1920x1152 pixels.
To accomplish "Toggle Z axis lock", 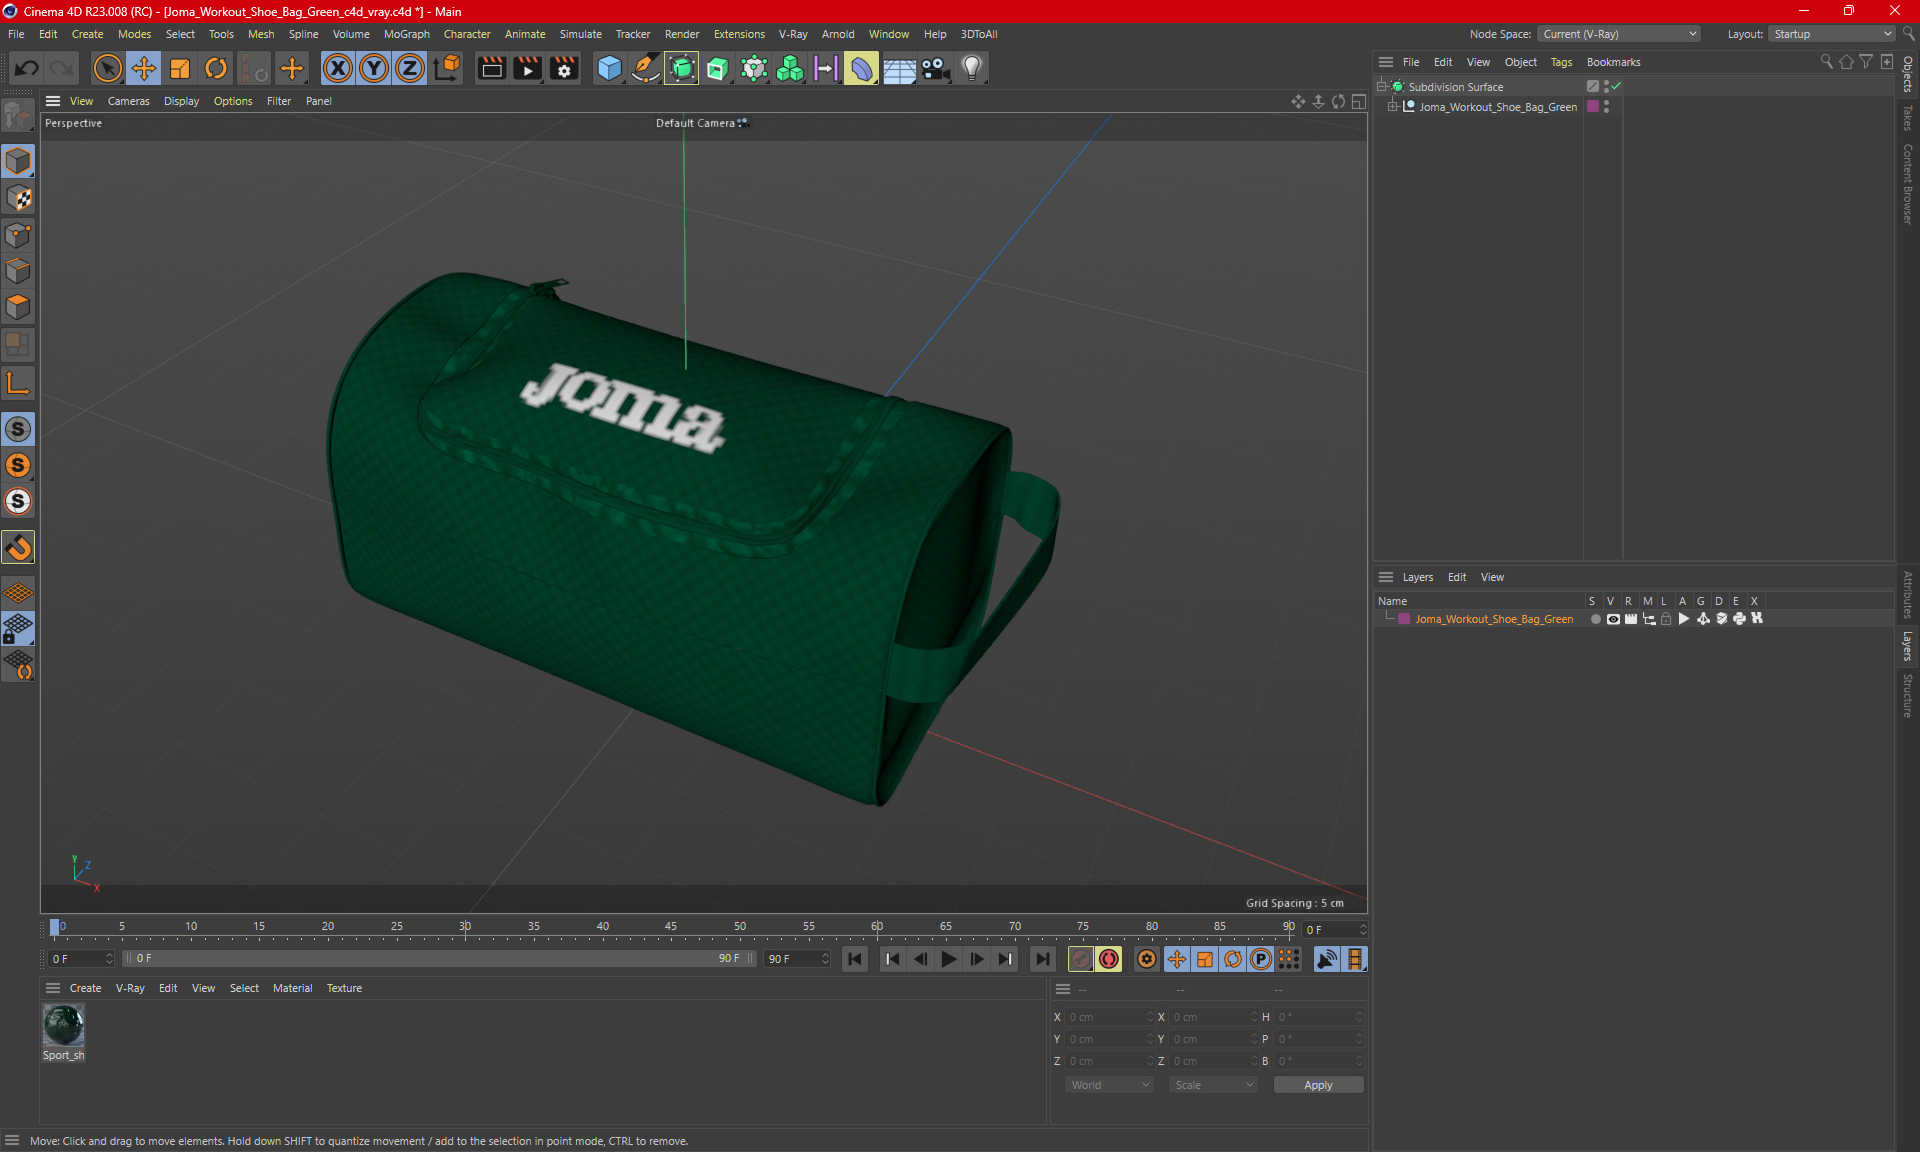I will pos(410,68).
